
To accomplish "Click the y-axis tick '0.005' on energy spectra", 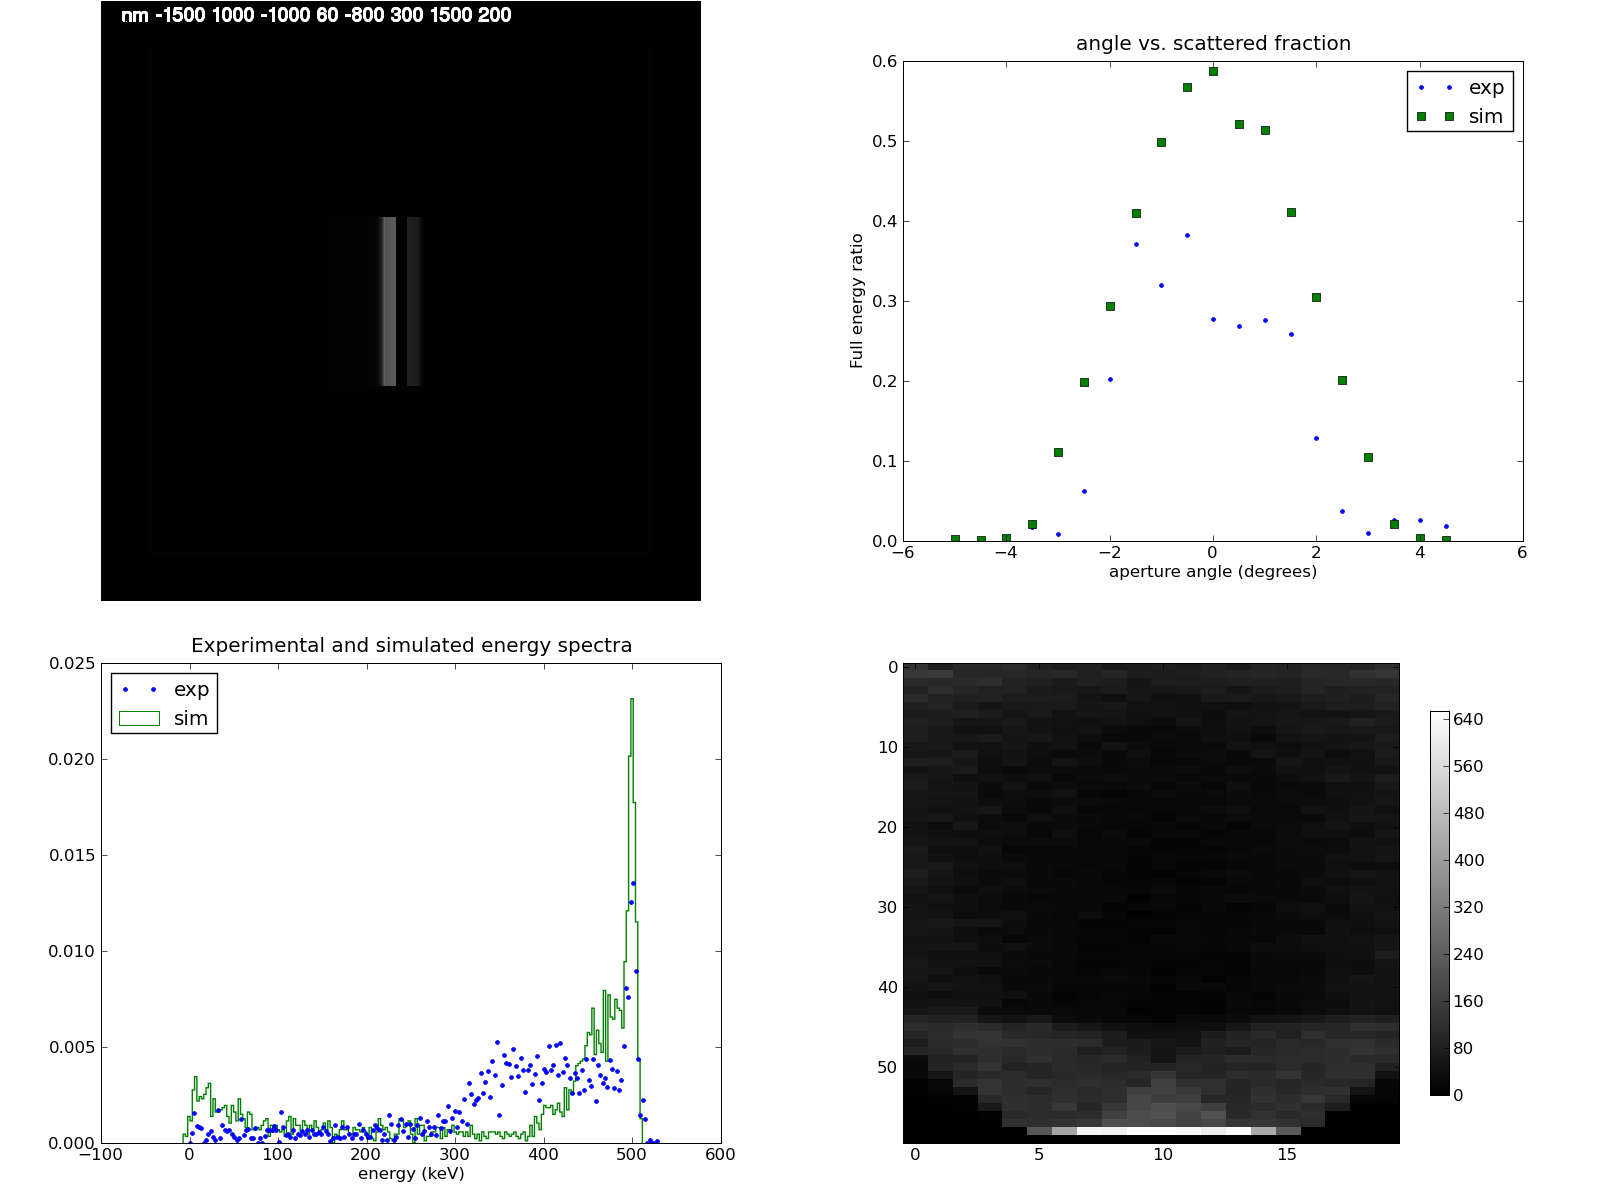I will (x=73, y=1047).
